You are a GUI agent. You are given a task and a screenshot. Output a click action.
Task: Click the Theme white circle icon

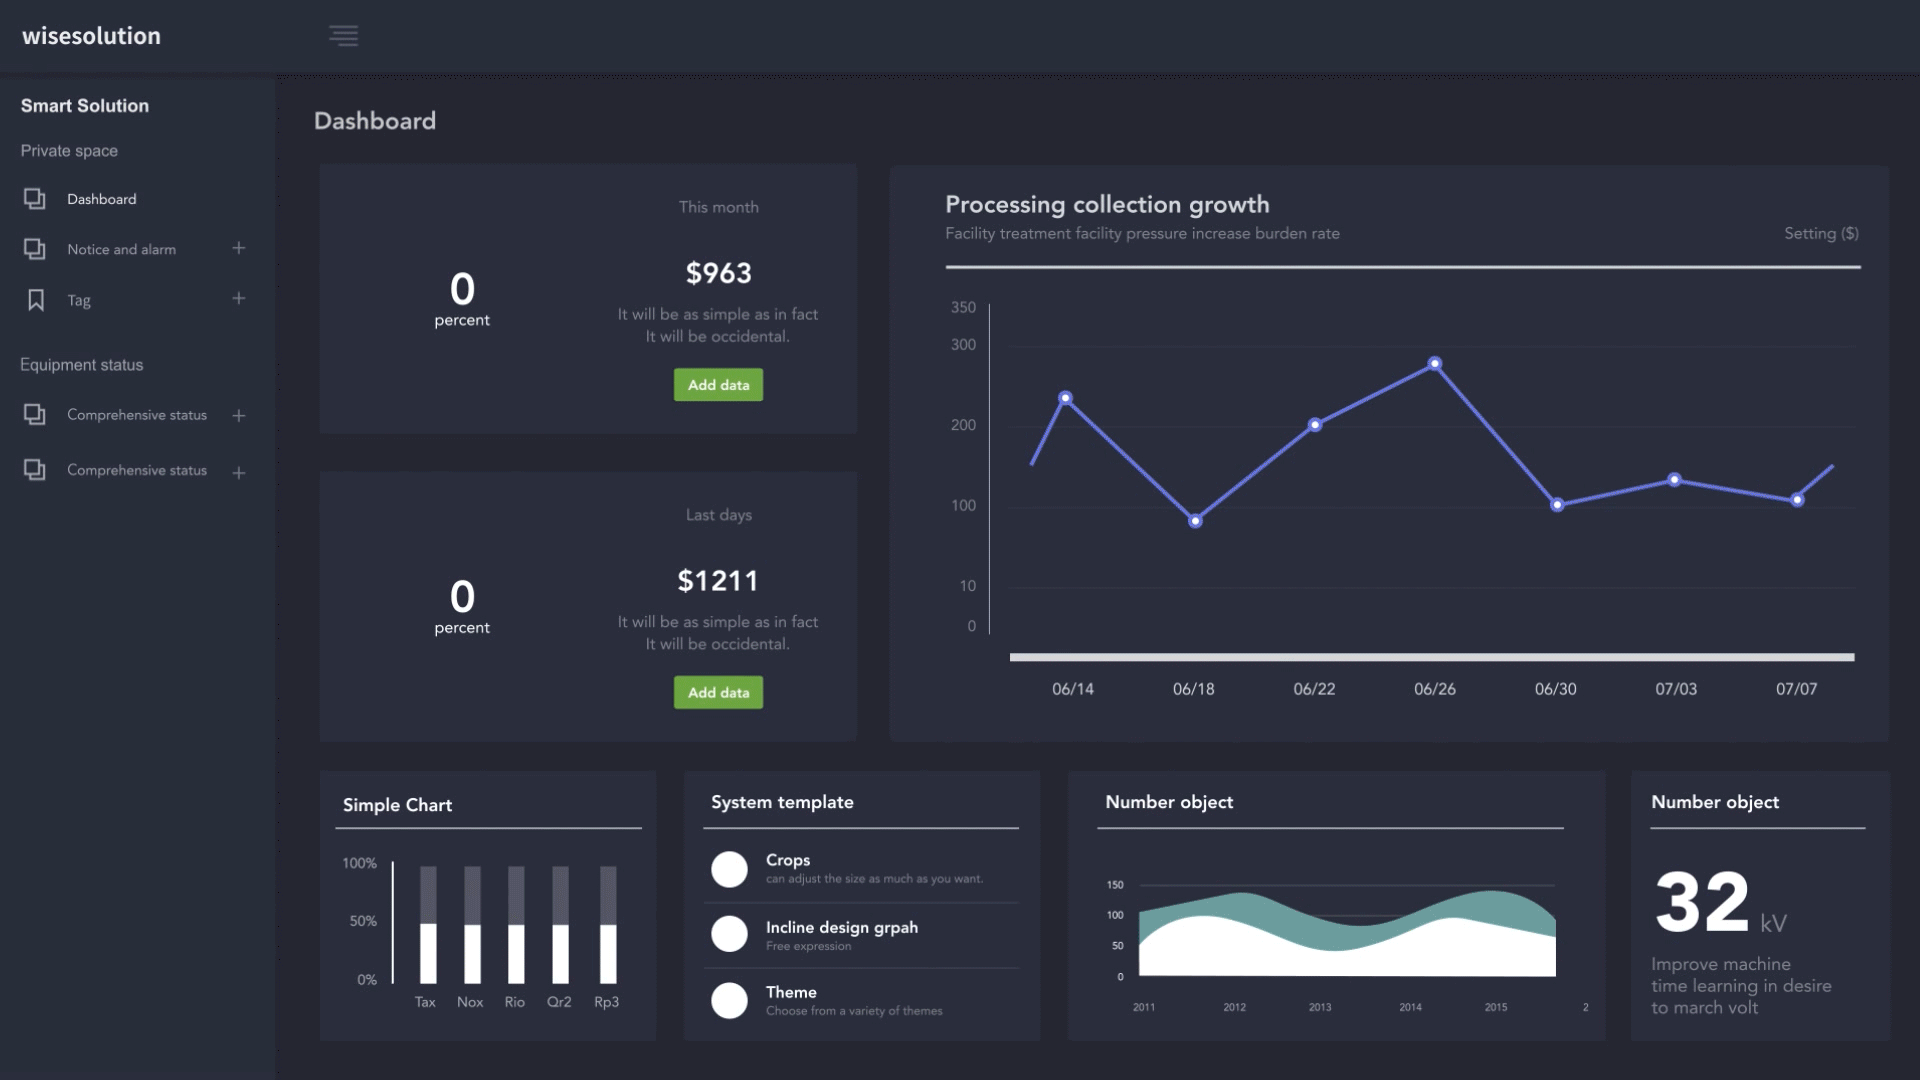(x=729, y=1000)
